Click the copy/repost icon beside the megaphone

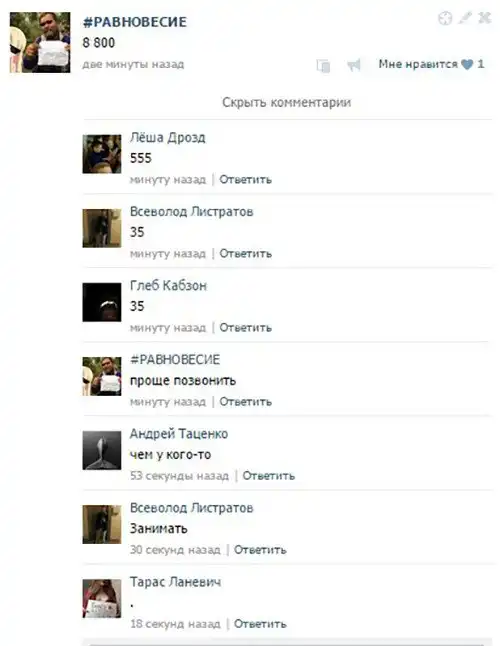point(323,66)
